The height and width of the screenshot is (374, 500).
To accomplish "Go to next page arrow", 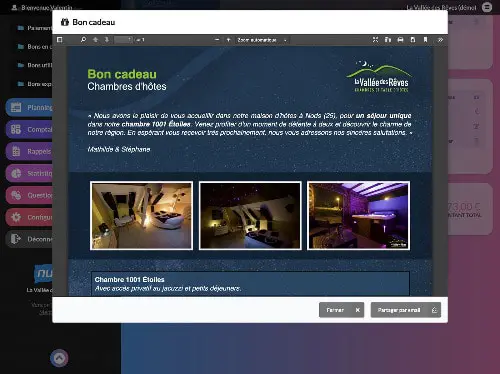I will [107, 40].
